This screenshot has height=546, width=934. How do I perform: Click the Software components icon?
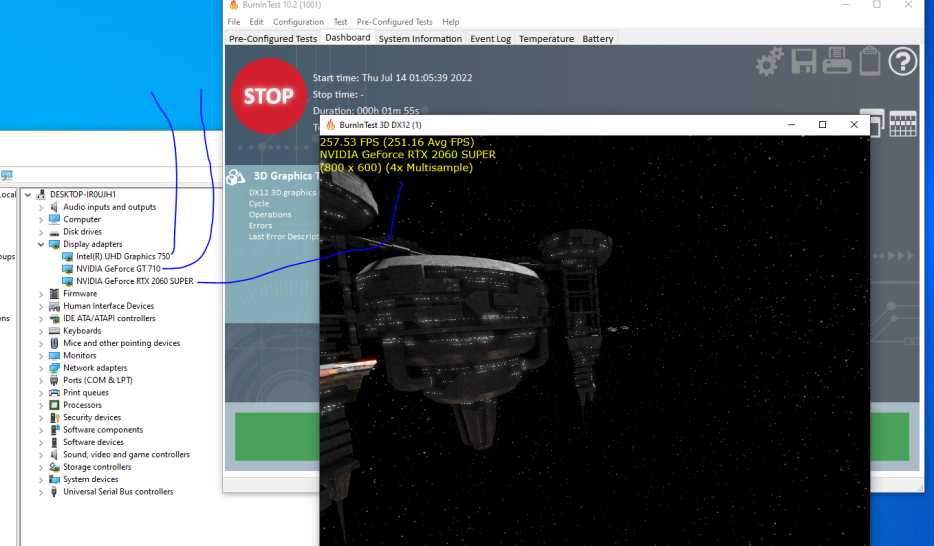(x=54, y=429)
